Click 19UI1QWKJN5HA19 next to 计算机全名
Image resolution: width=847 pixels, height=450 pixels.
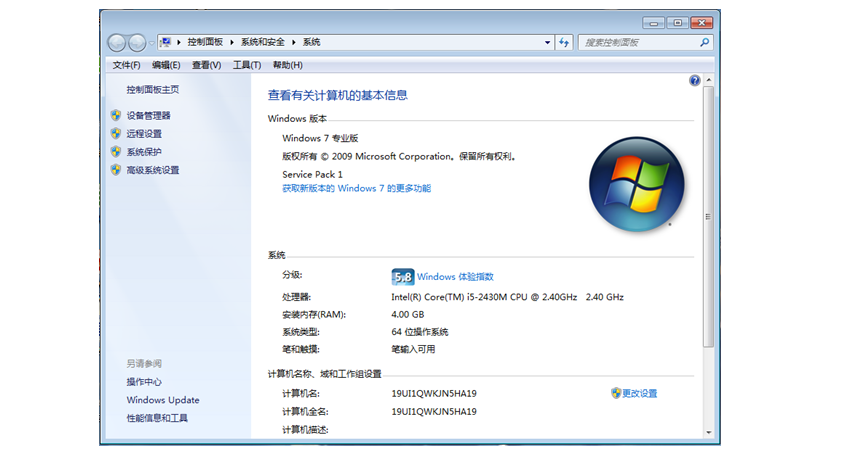coord(434,412)
